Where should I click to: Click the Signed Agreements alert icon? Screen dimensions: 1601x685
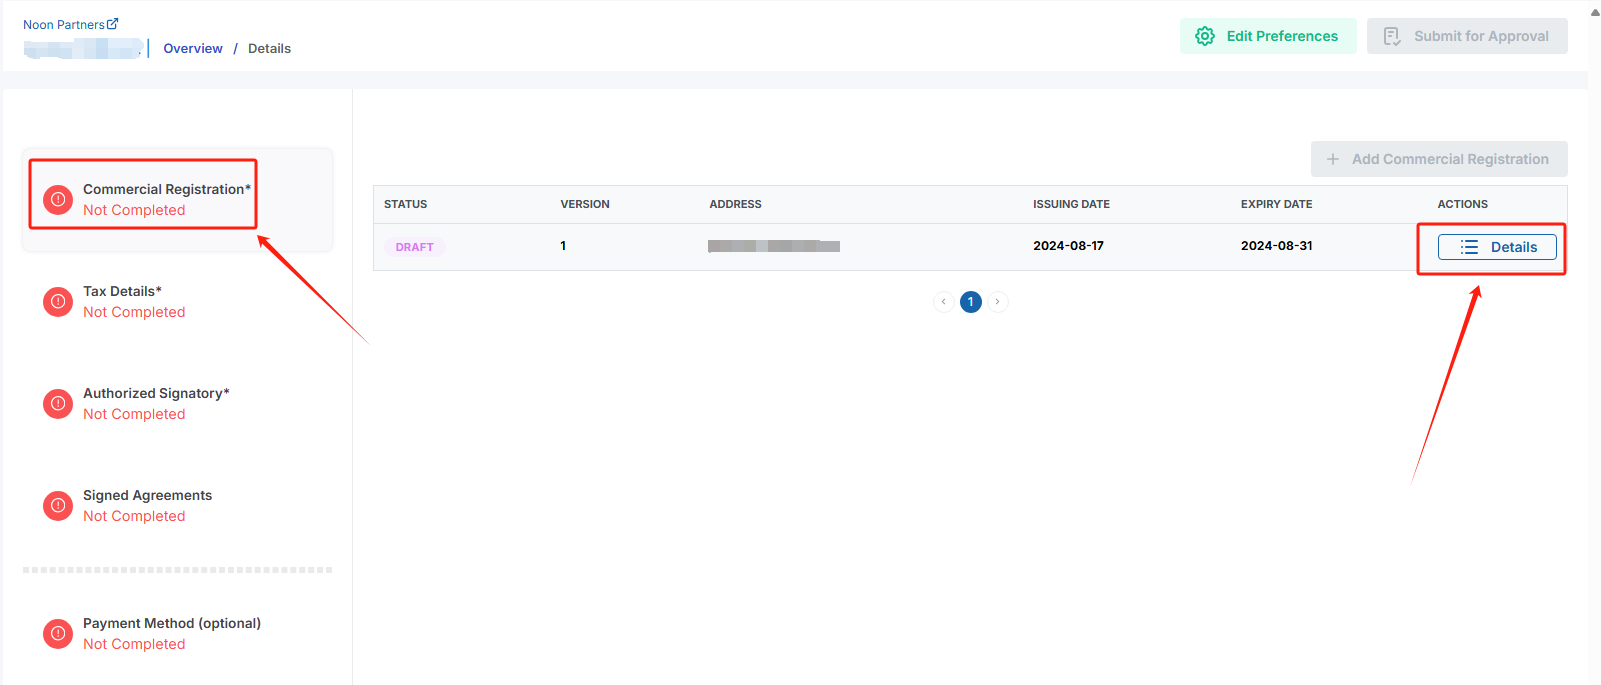click(x=58, y=506)
